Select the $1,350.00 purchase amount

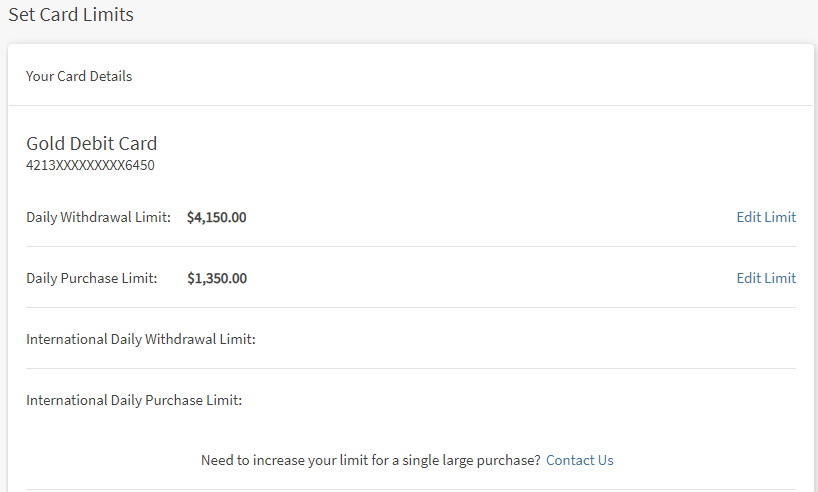pos(216,278)
